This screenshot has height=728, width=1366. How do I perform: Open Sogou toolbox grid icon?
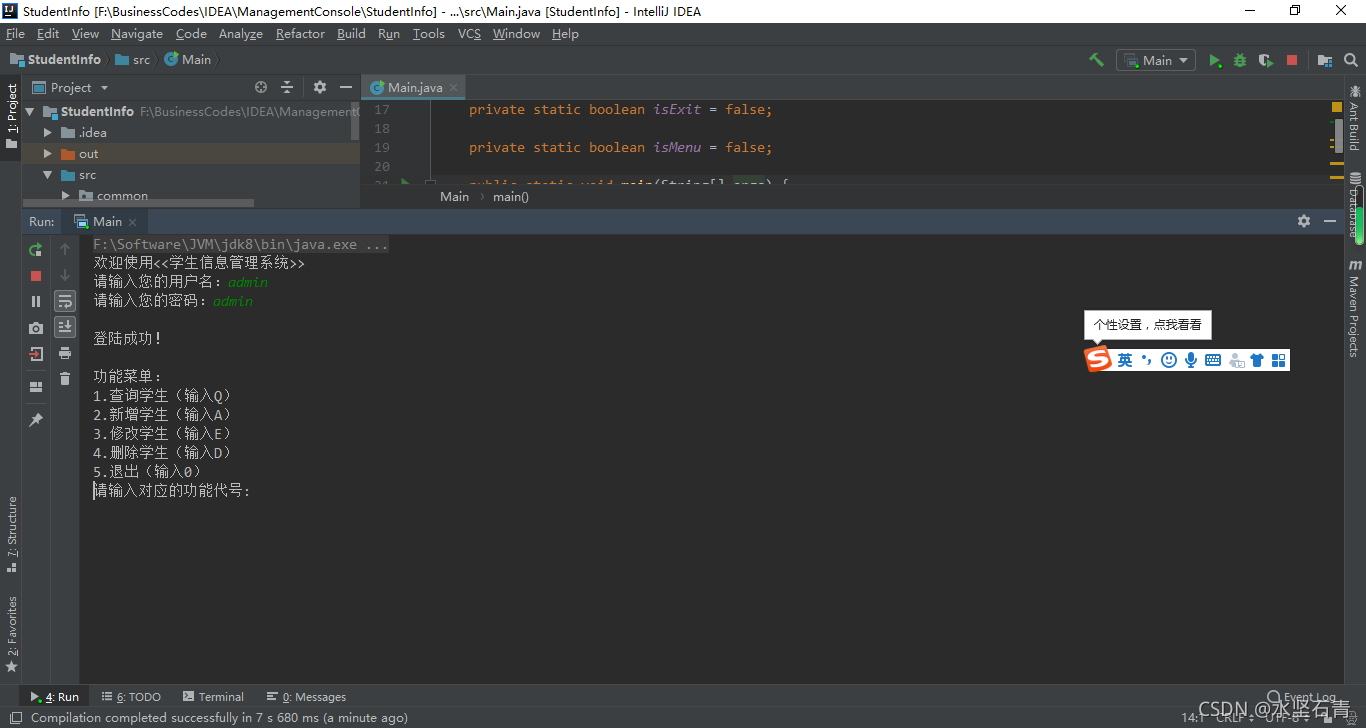click(x=1279, y=360)
